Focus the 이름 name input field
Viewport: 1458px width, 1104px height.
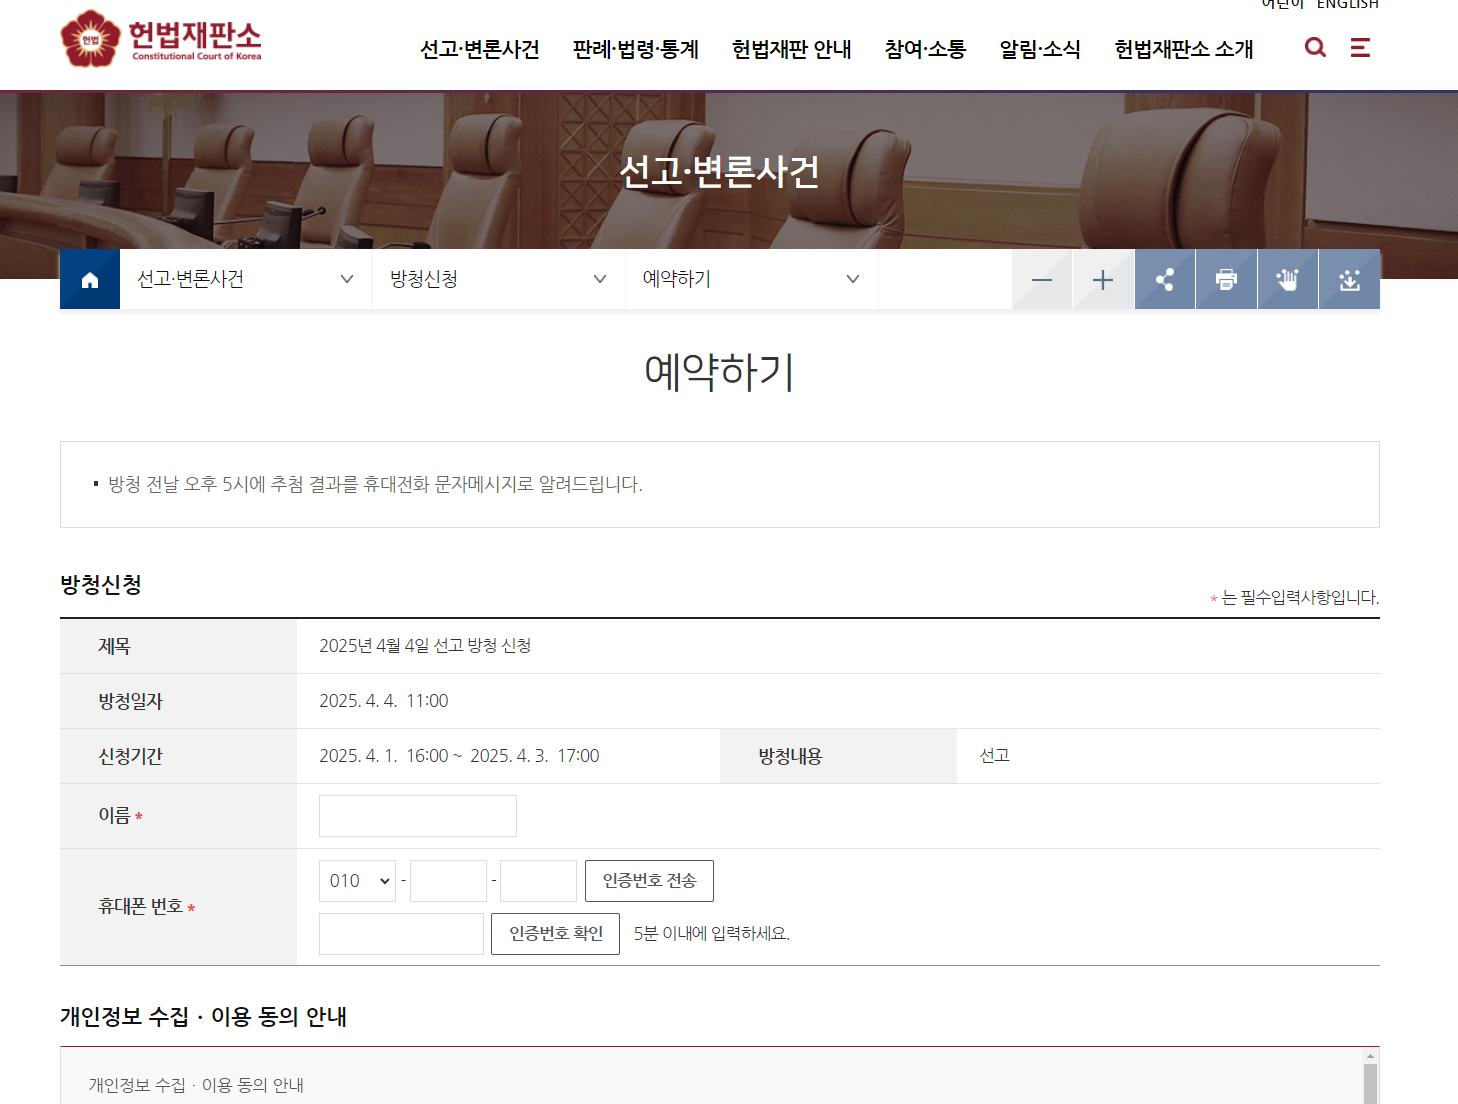pos(418,816)
